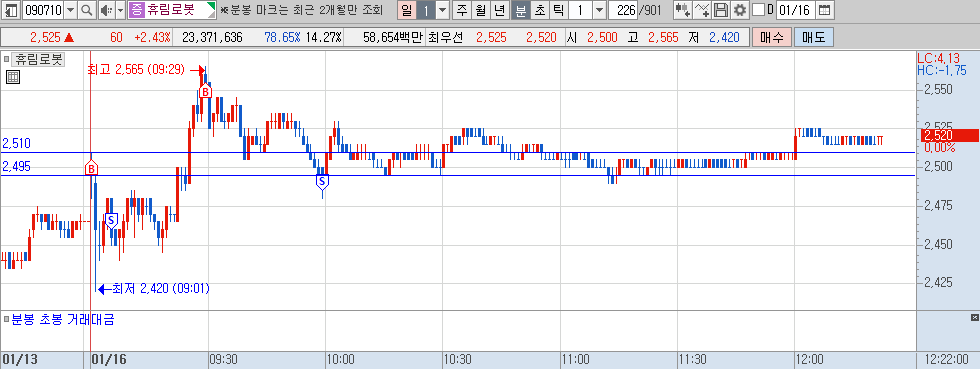This screenshot has height=369, width=980.
Task: Click the speaker sound alert icon
Action: tap(105, 10)
